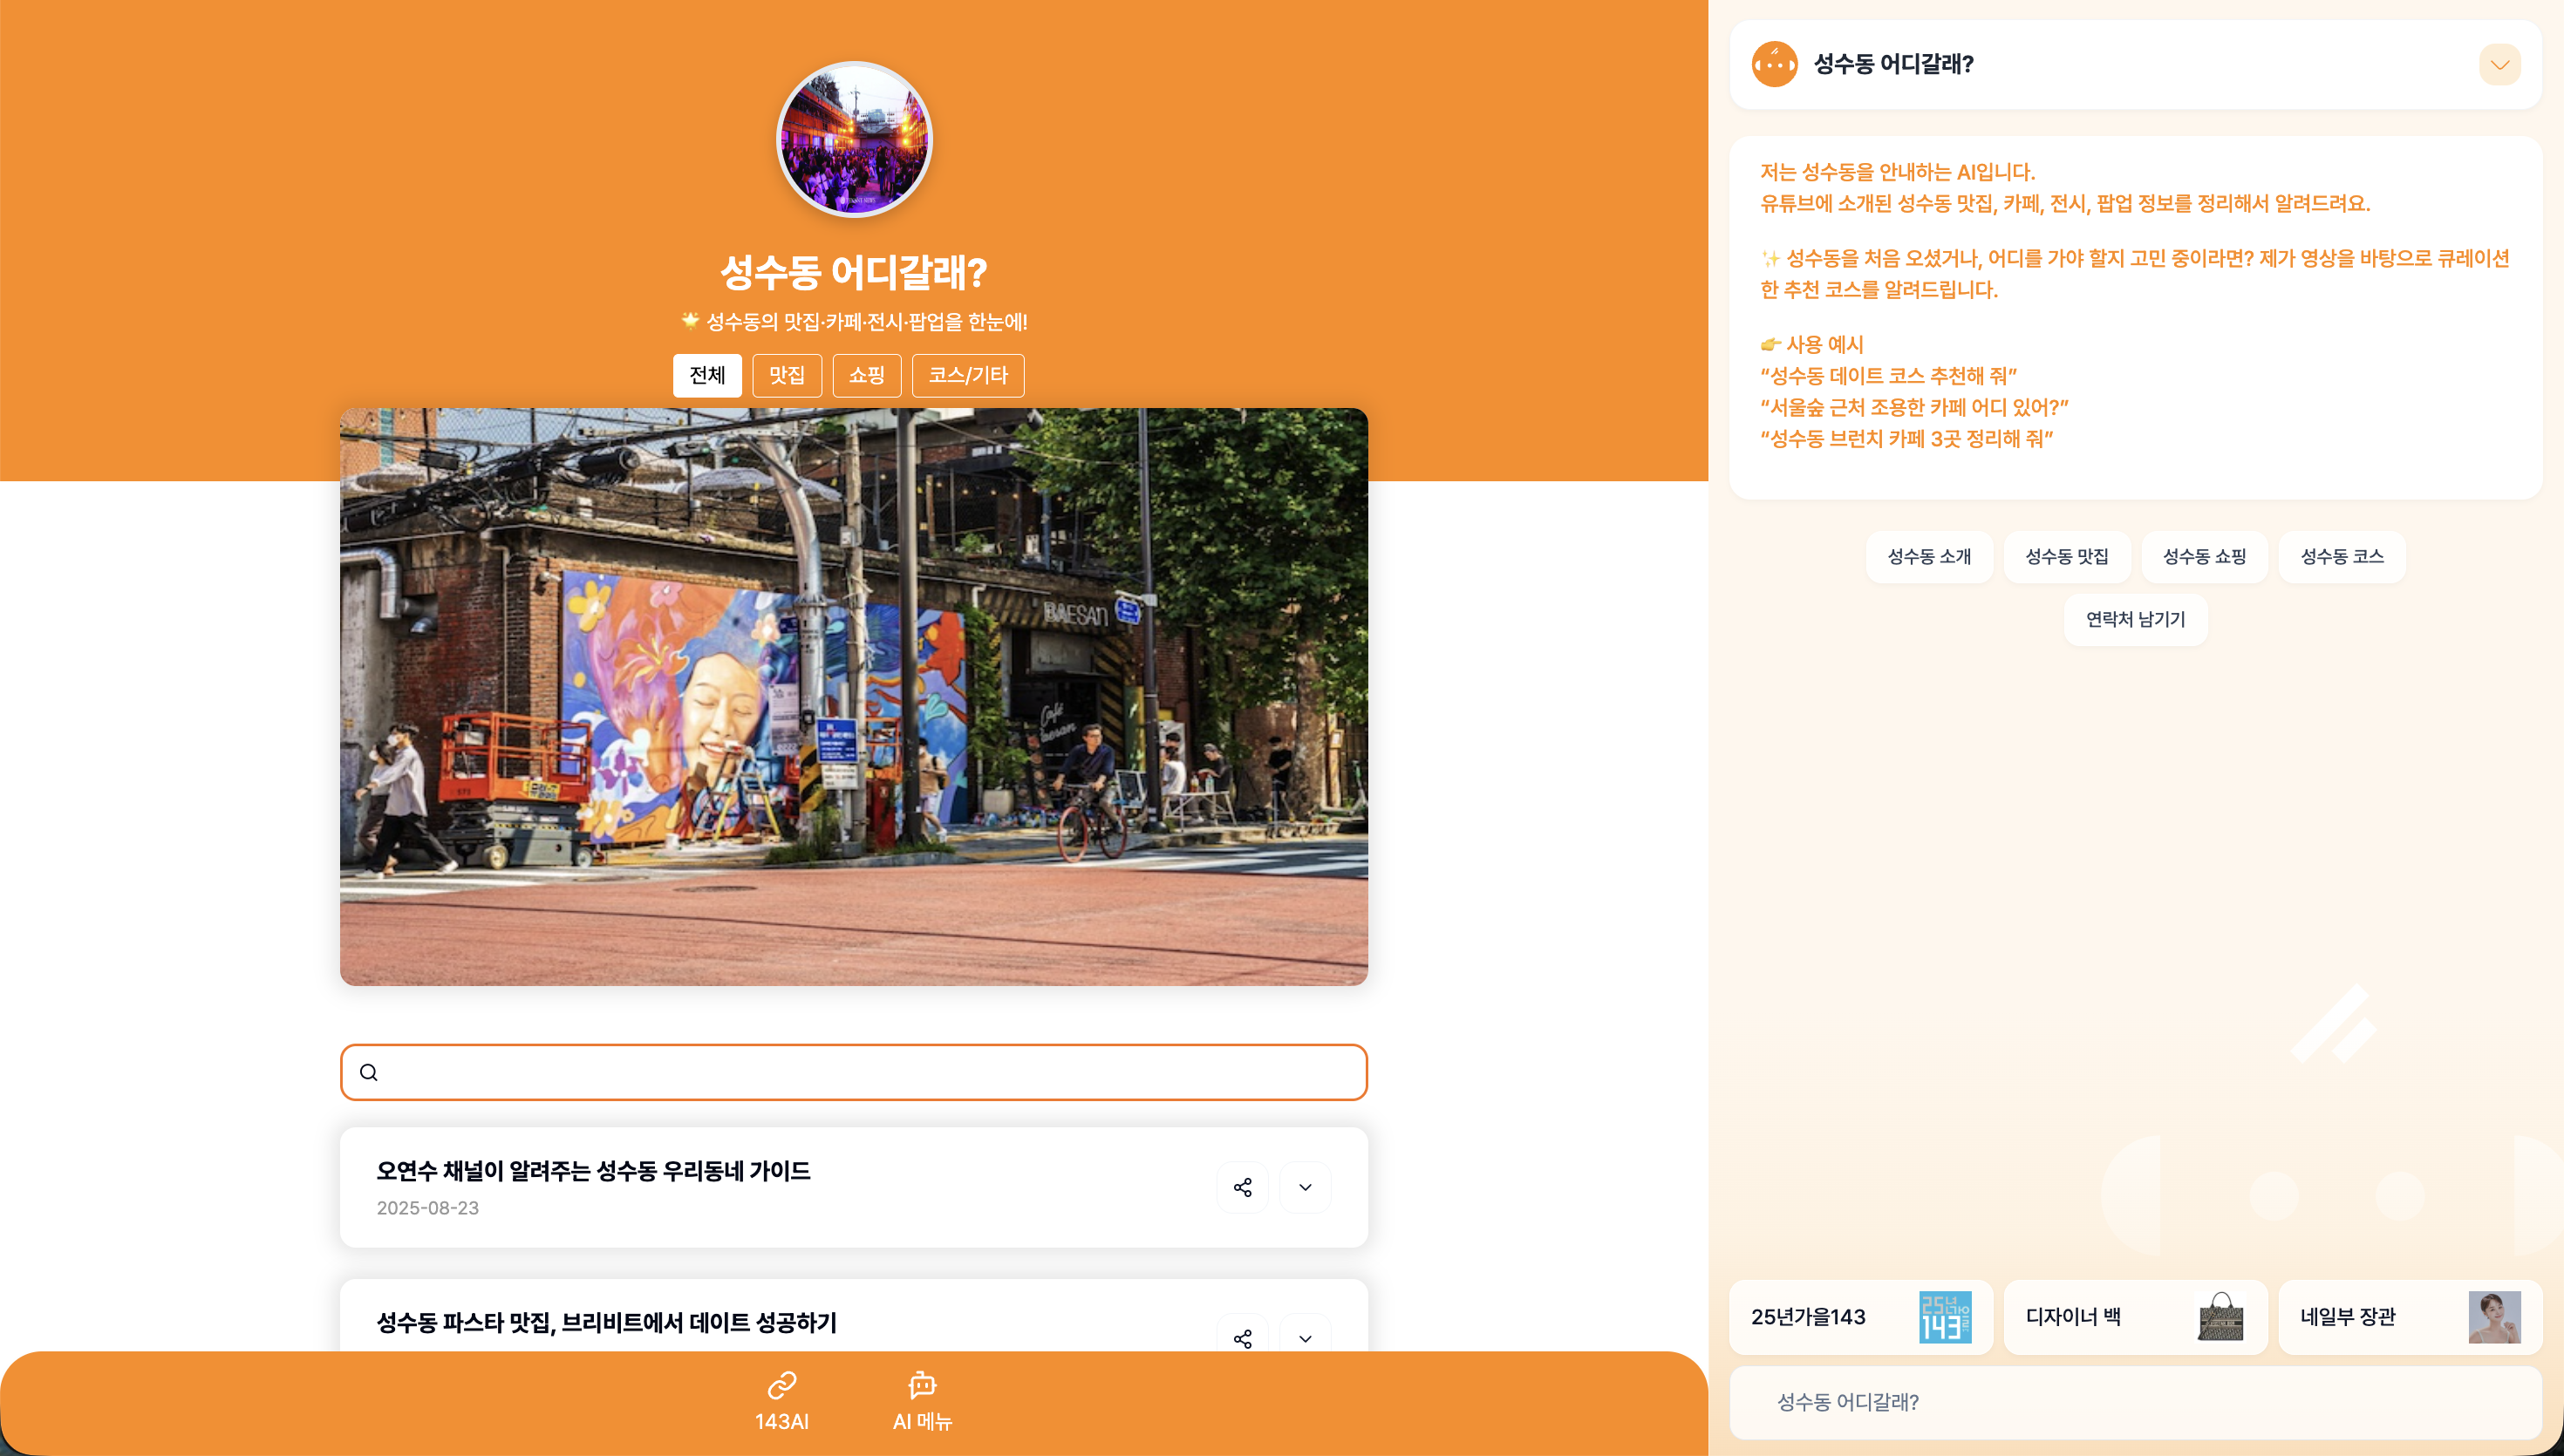Click the share icon on the 성수동 파스타 card

(1243, 1338)
